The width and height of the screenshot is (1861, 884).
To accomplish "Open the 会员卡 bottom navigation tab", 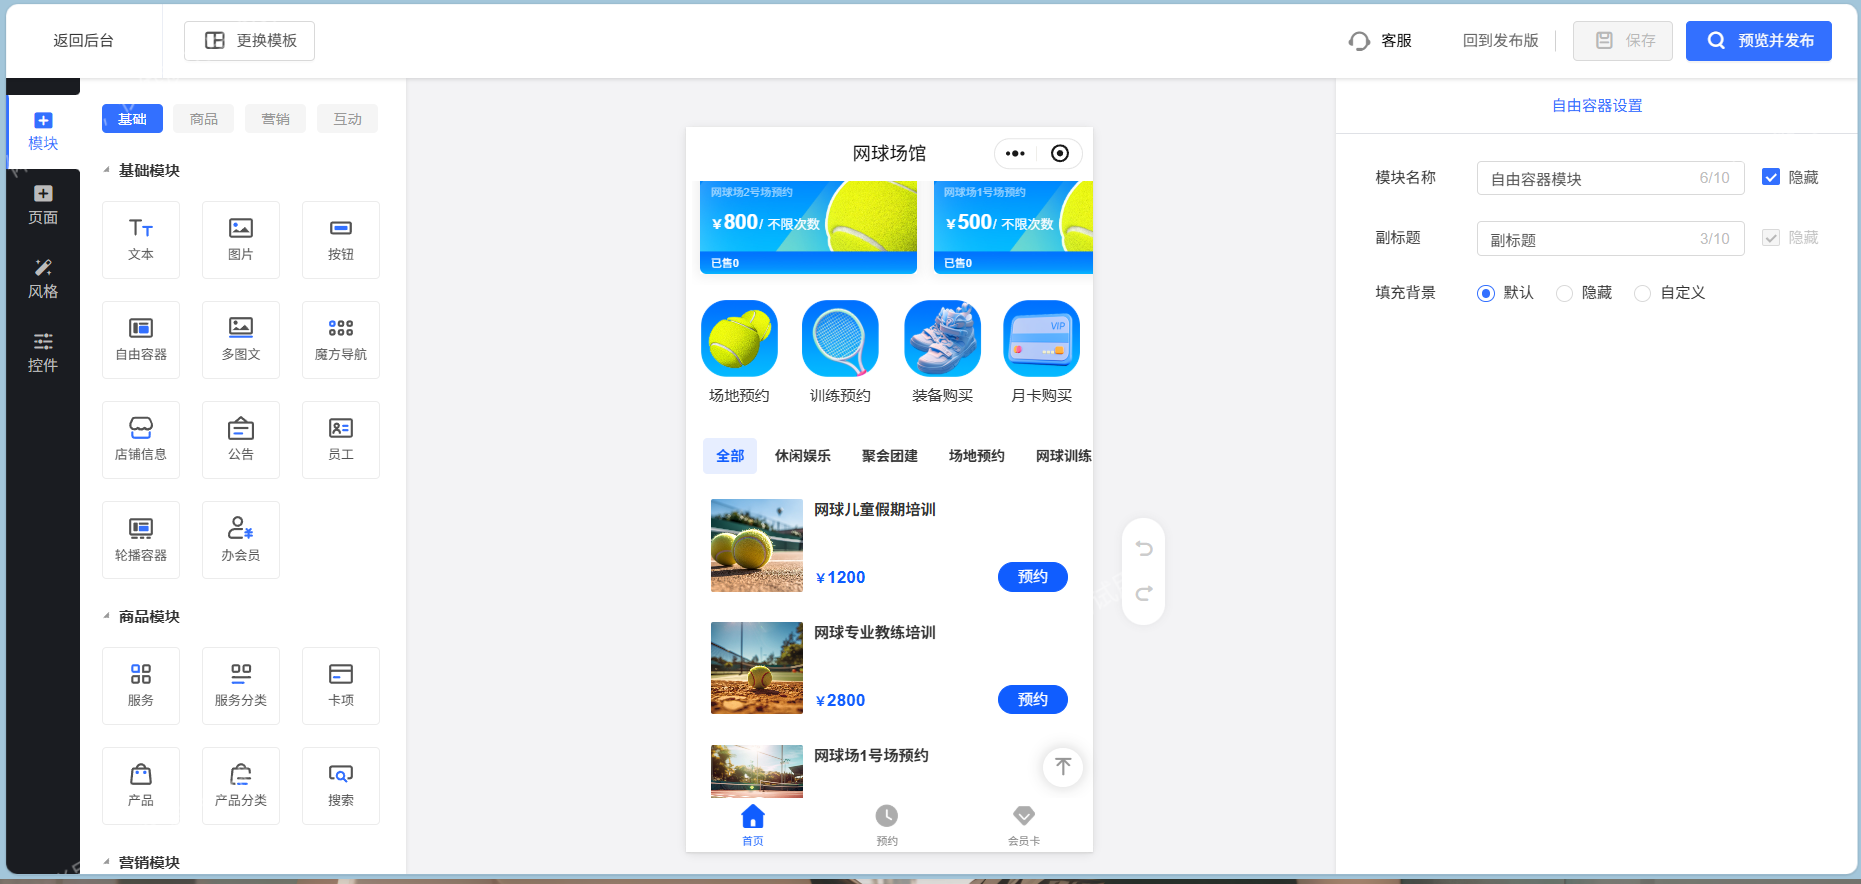I will click(x=1024, y=825).
